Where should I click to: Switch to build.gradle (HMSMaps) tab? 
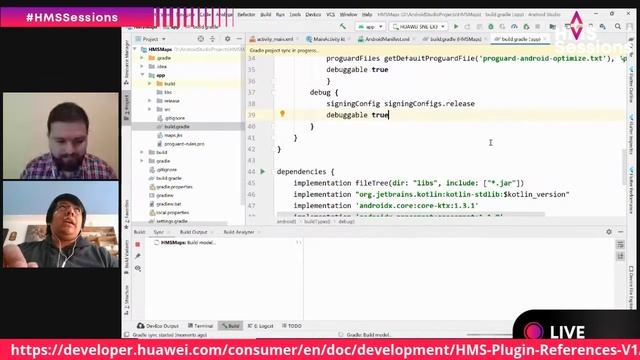pyautogui.click(x=455, y=39)
